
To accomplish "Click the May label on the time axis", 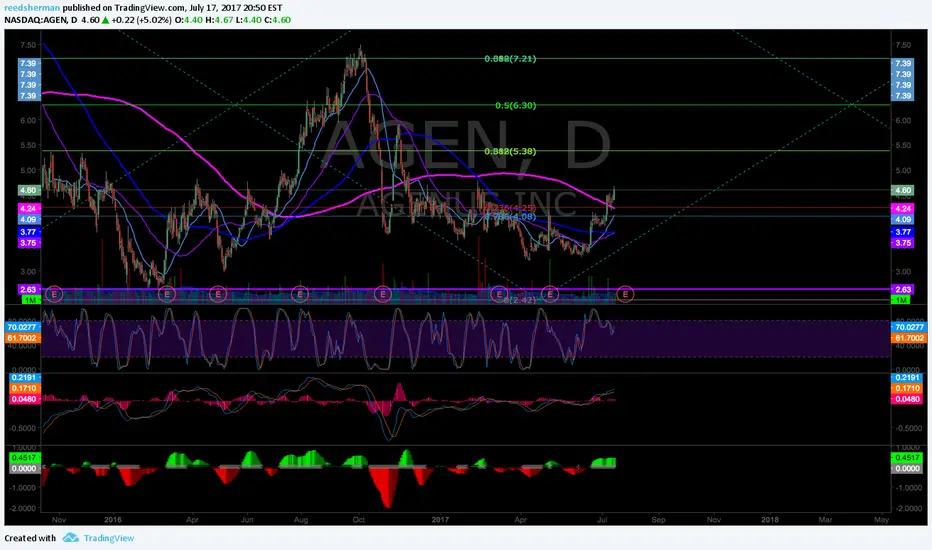I will pos(881,520).
